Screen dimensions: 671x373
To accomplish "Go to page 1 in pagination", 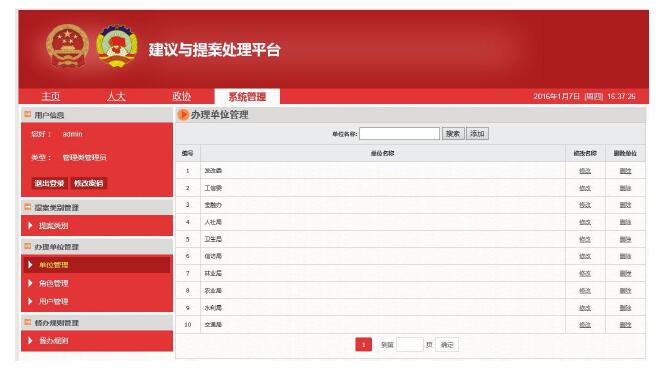I will click(x=363, y=344).
